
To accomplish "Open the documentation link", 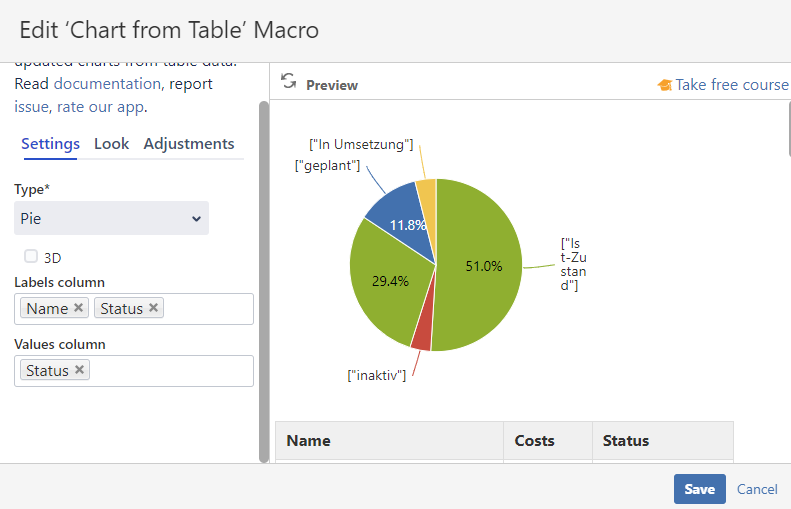I will pyautogui.click(x=107, y=84).
